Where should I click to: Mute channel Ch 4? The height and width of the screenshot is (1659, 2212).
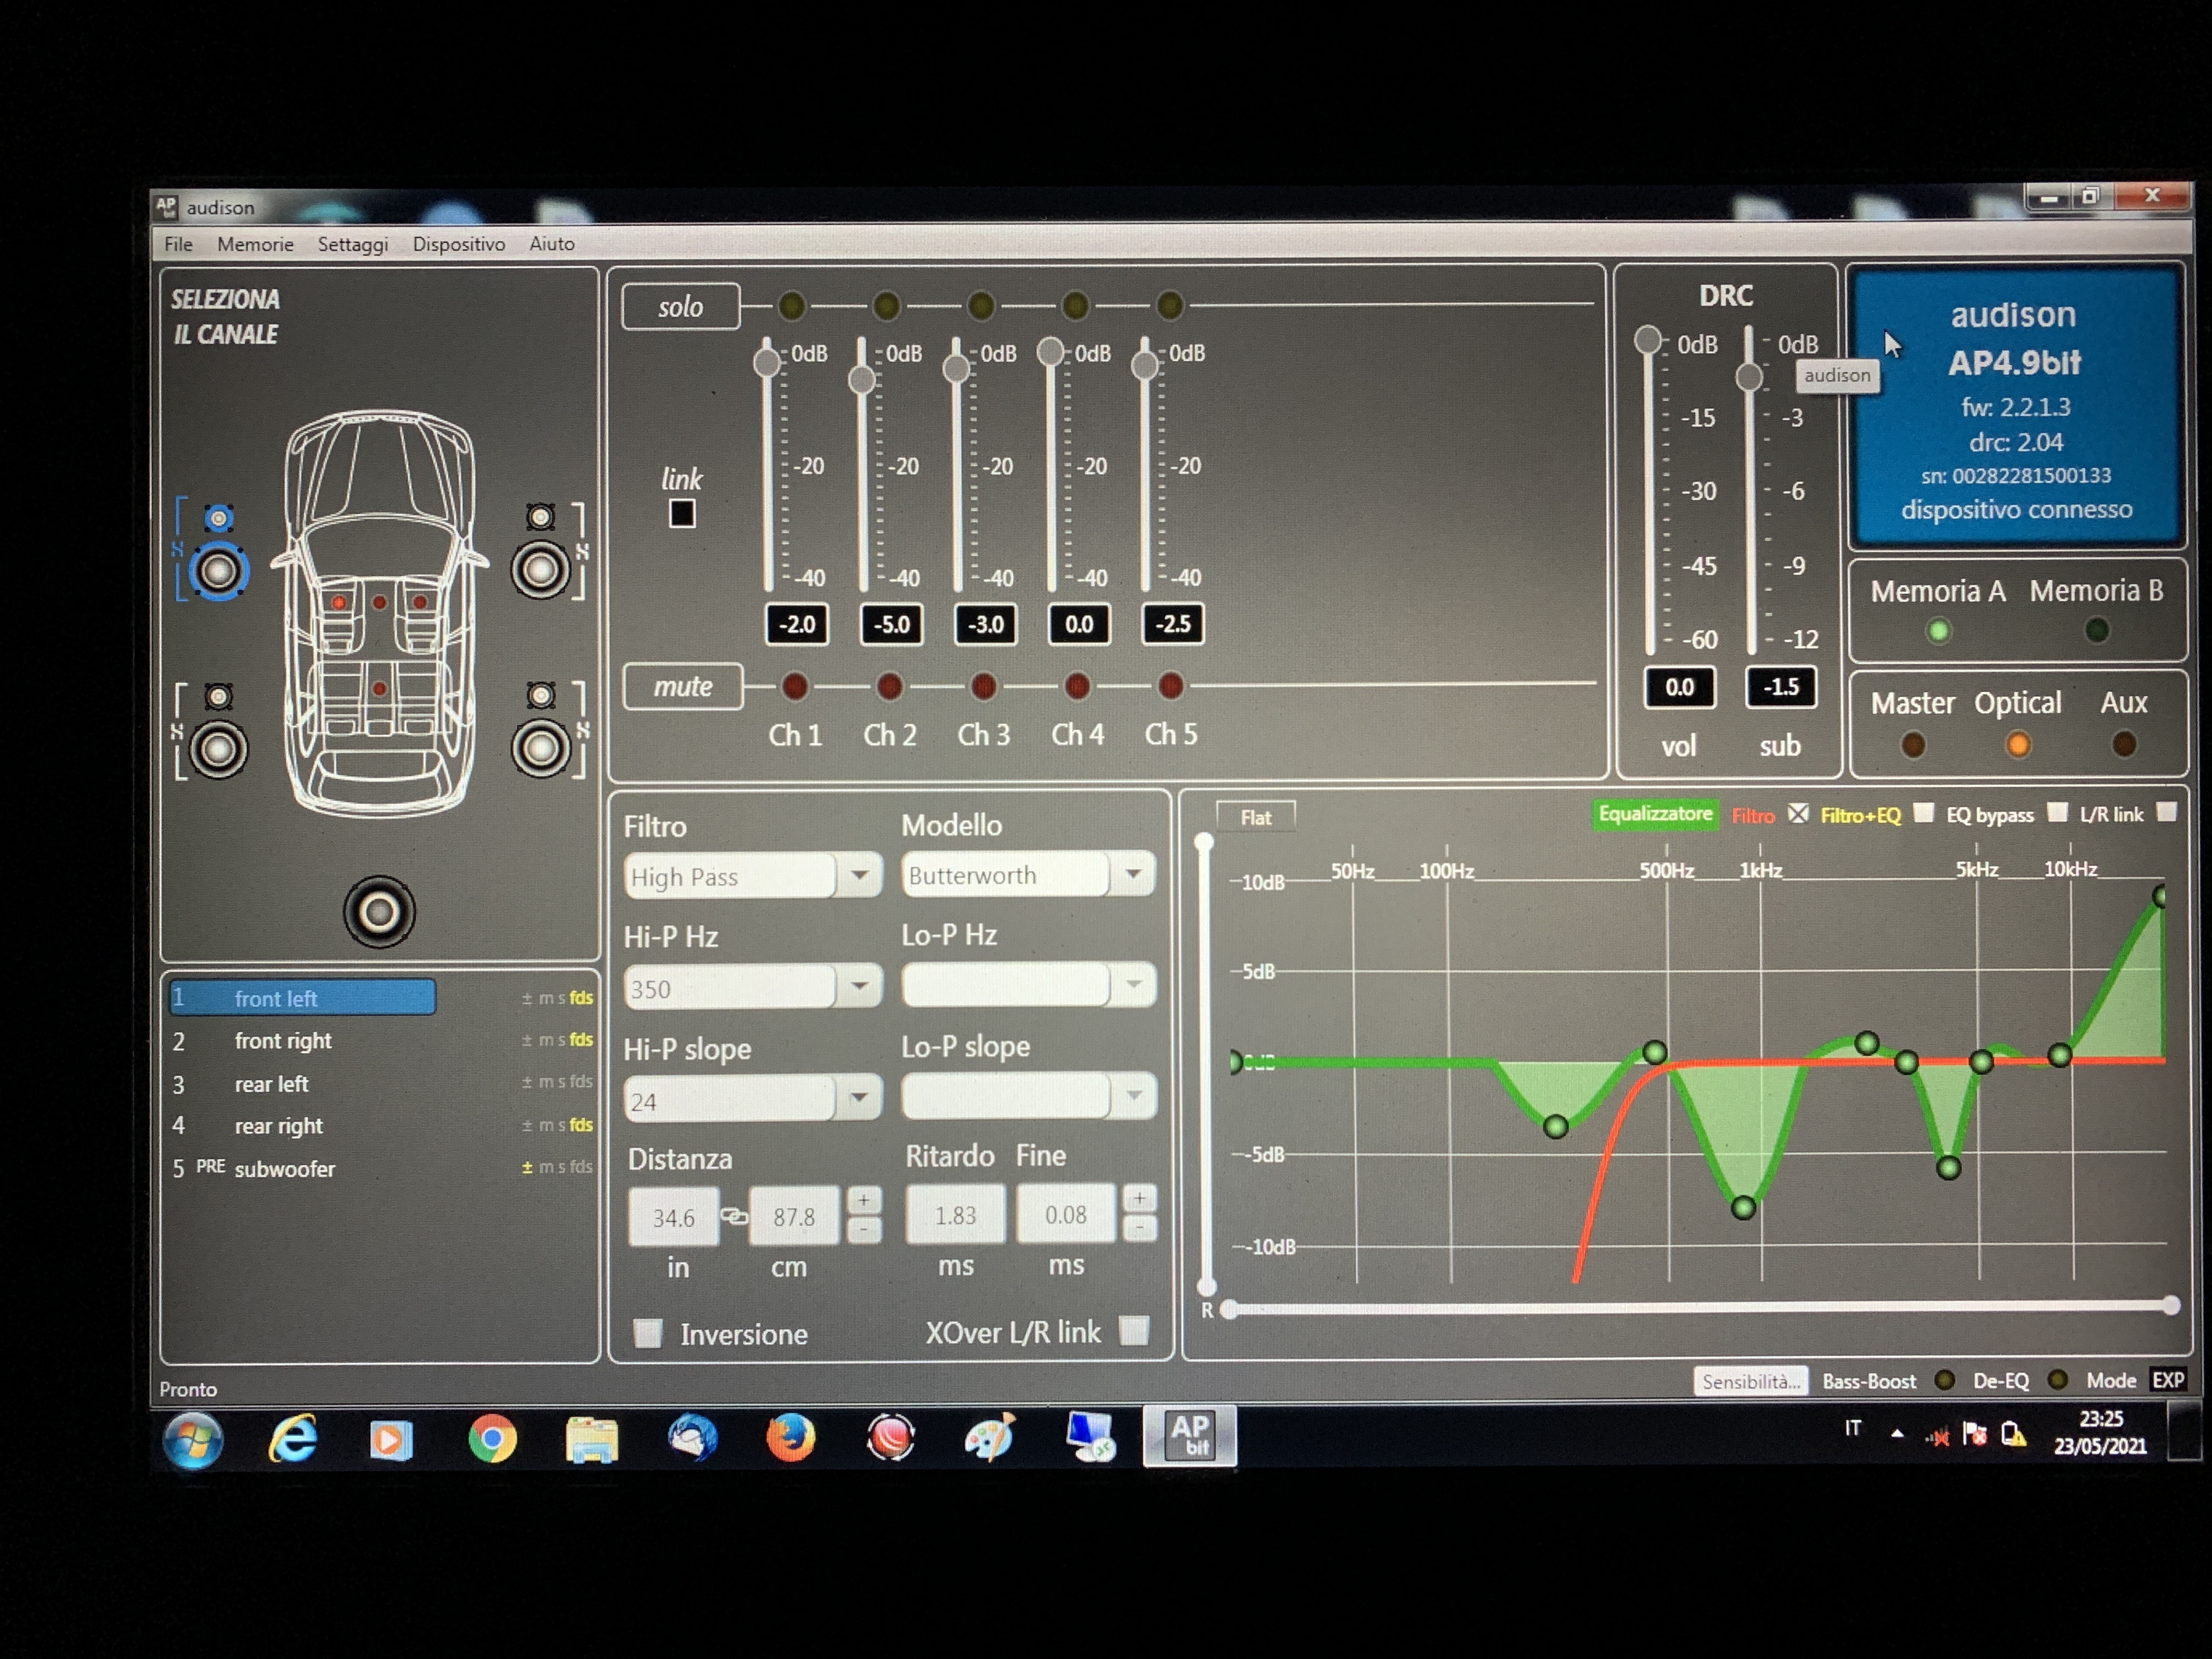[1077, 686]
